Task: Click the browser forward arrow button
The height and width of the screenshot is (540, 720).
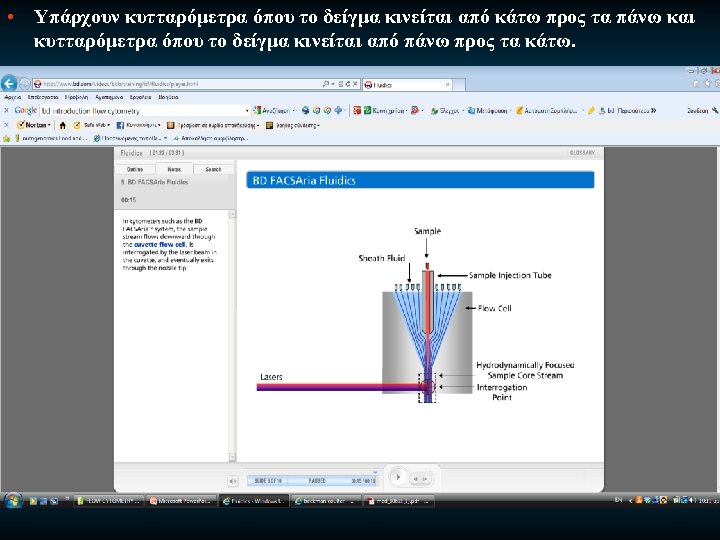Action: pyautogui.click(x=25, y=84)
